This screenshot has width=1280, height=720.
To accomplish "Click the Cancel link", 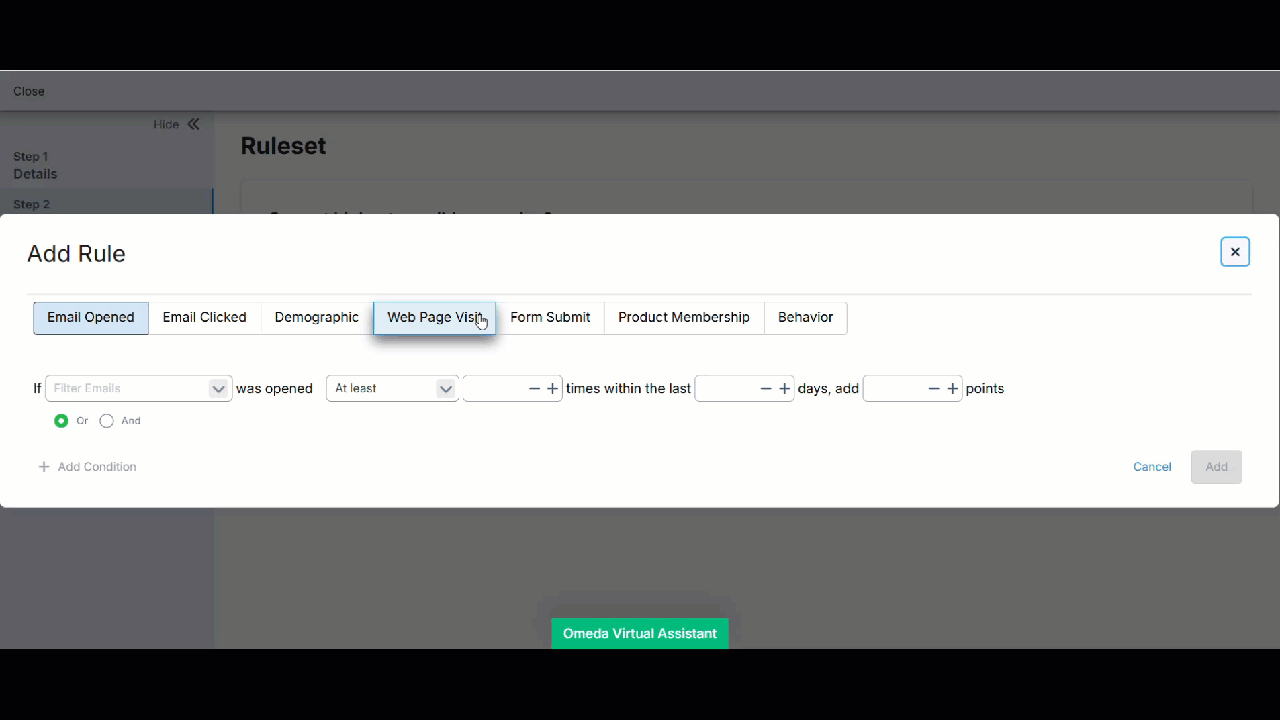I will click(x=1152, y=467).
